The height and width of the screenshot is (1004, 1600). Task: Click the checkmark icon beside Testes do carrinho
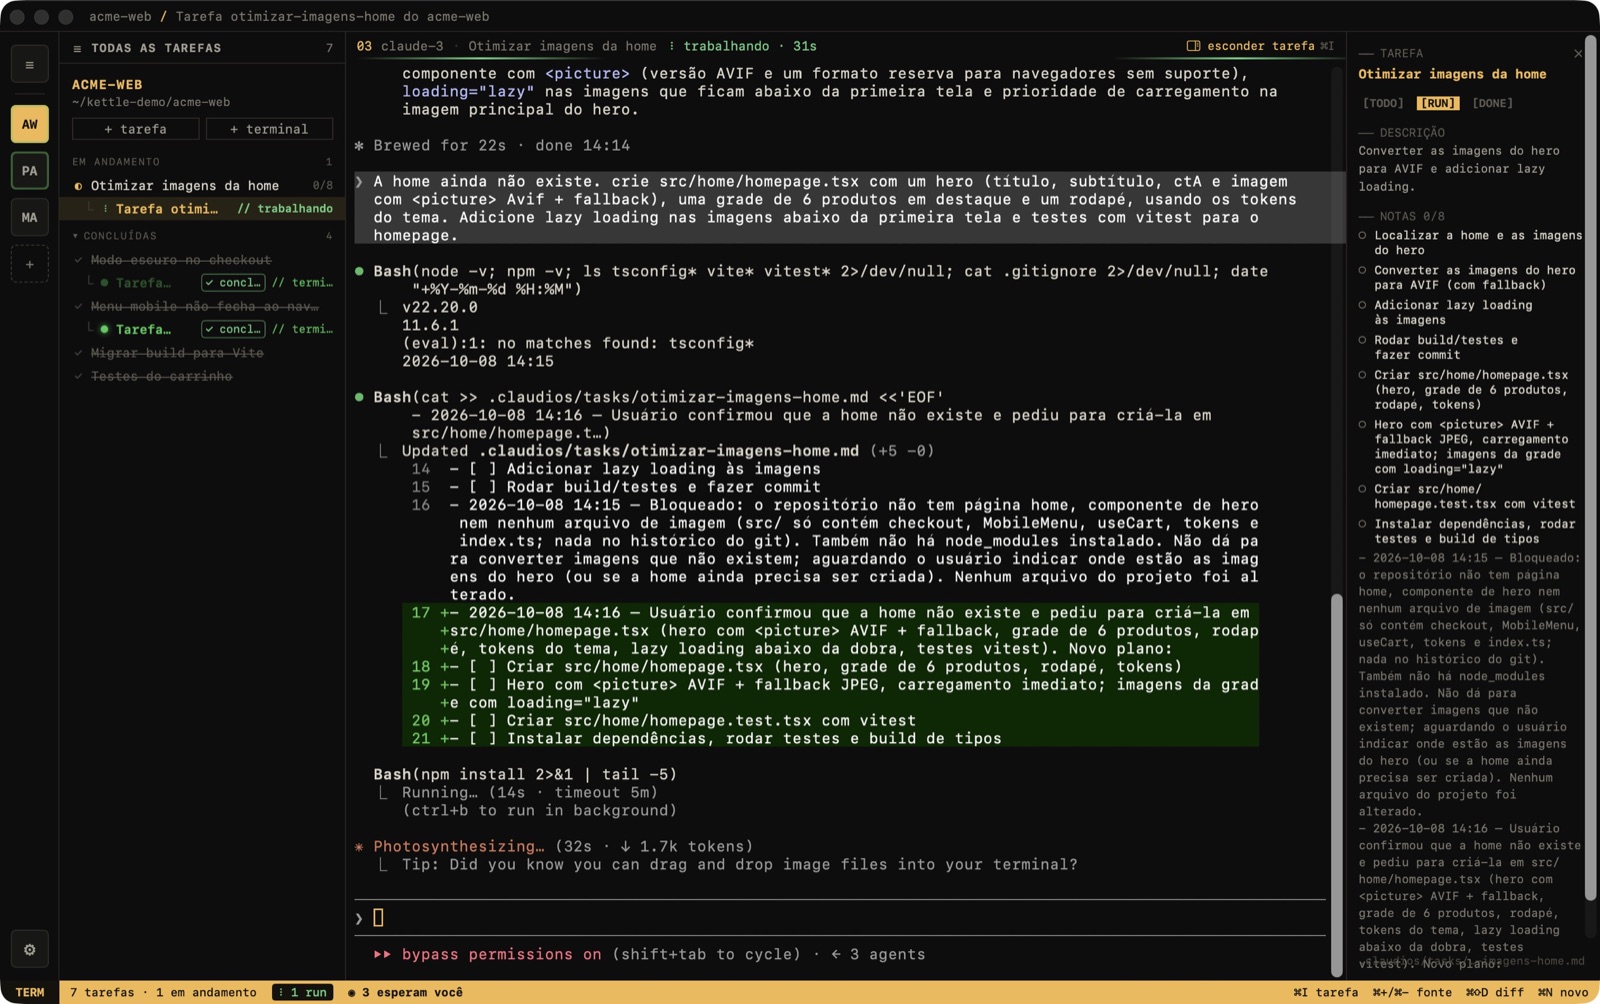coord(78,376)
